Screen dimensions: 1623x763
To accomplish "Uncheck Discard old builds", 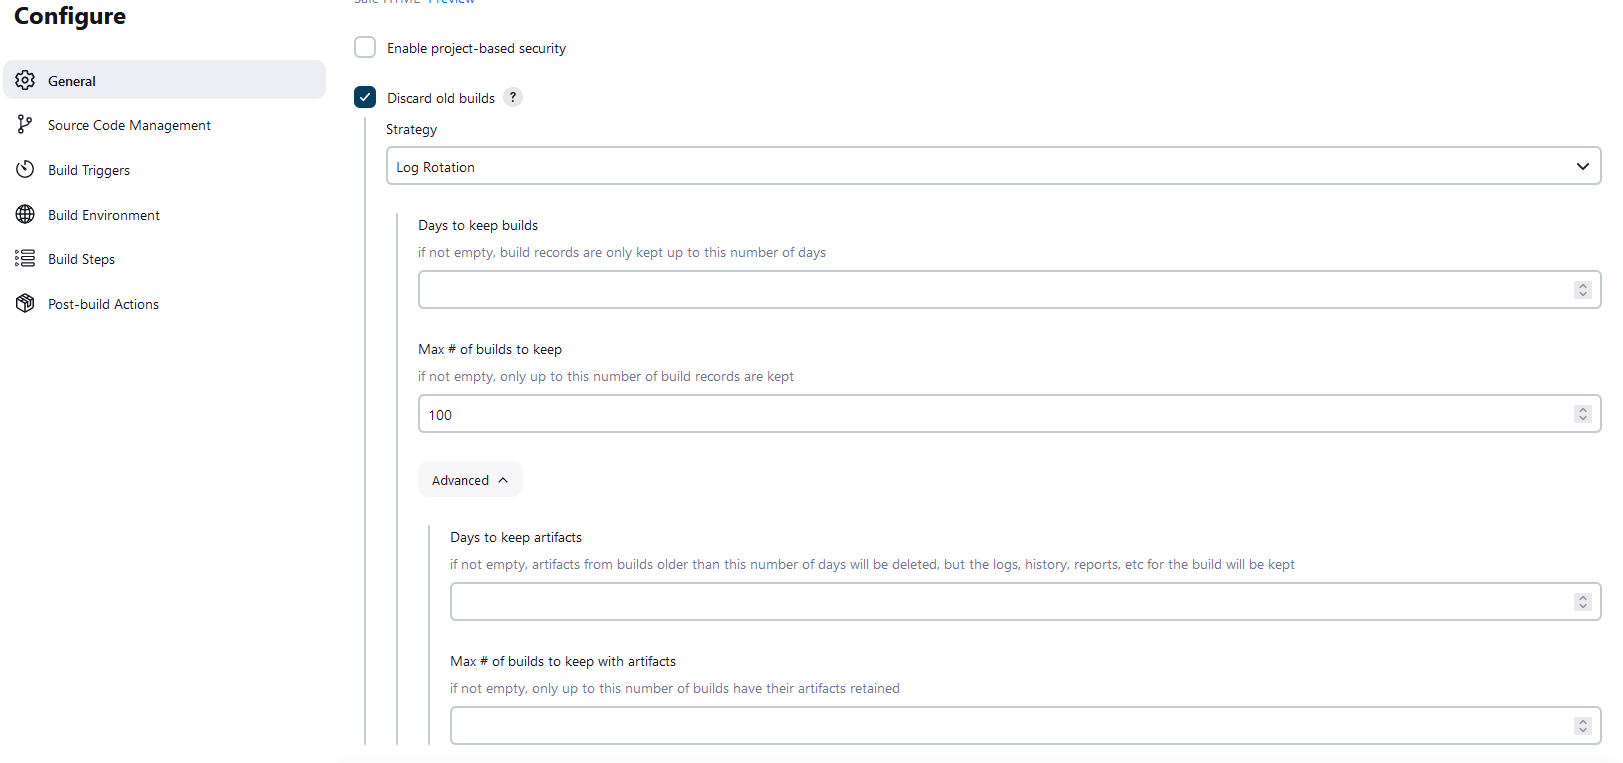I will (x=365, y=98).
